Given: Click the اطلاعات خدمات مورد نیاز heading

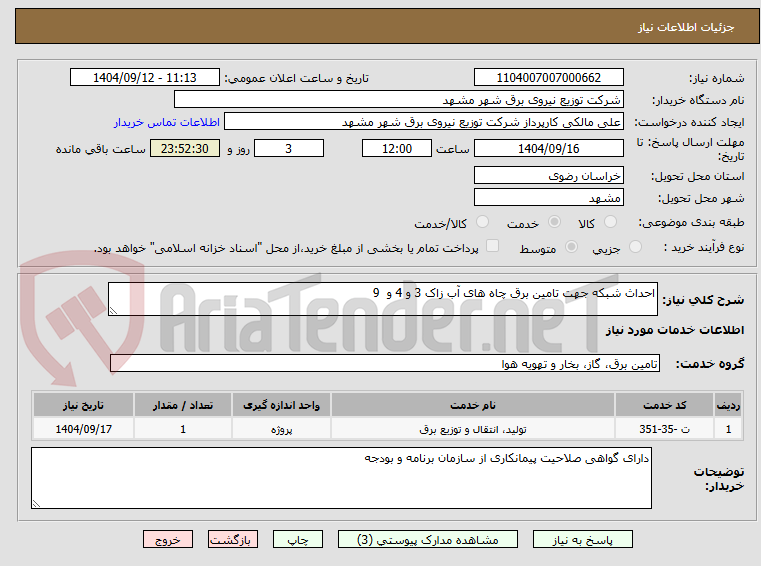Looking at the screenshot, I should coord(675,330).
